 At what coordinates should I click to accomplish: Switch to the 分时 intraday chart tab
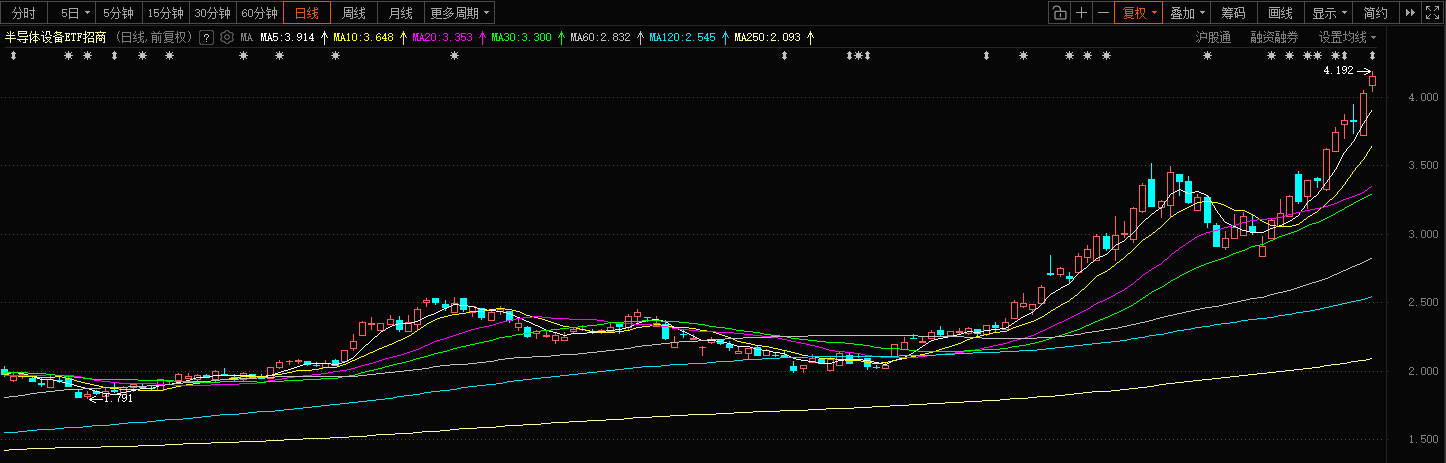23,13
